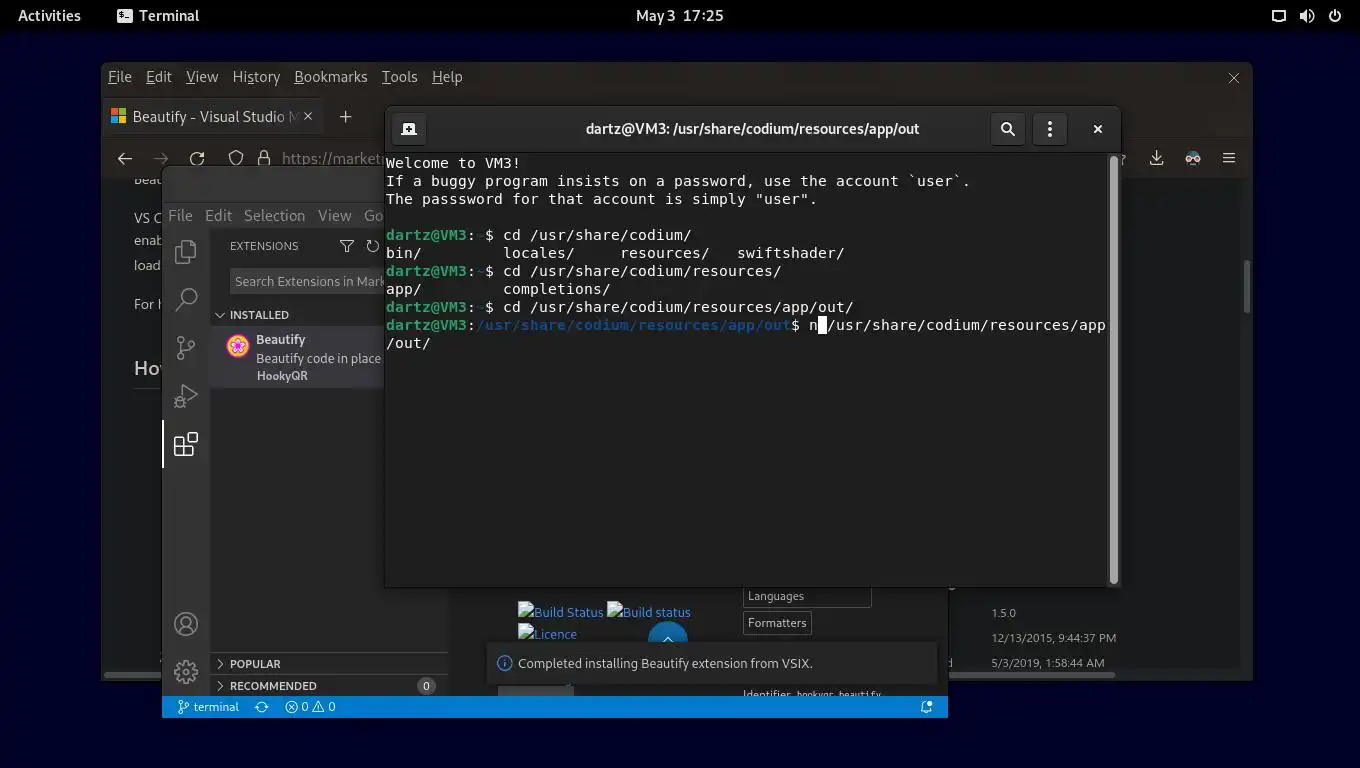This screenshot has height=768, width=1360.
Task: Click the Terminal app menu in top bar
Action: coord(158,16)
